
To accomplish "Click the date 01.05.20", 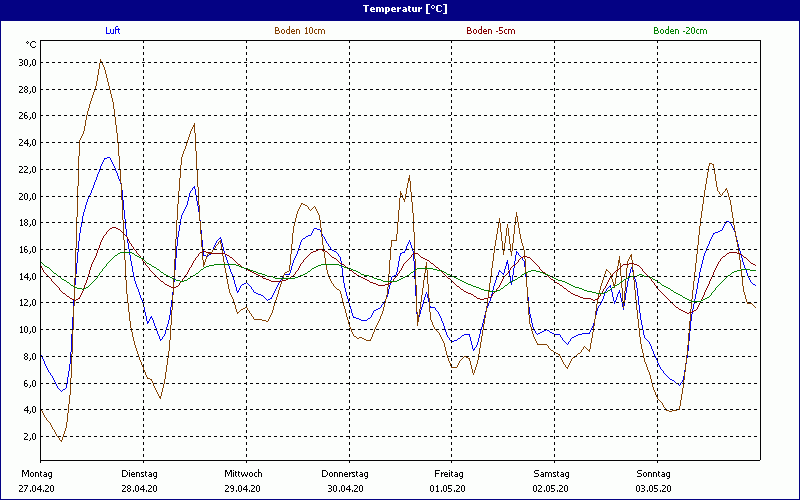I will coord(447,489).
